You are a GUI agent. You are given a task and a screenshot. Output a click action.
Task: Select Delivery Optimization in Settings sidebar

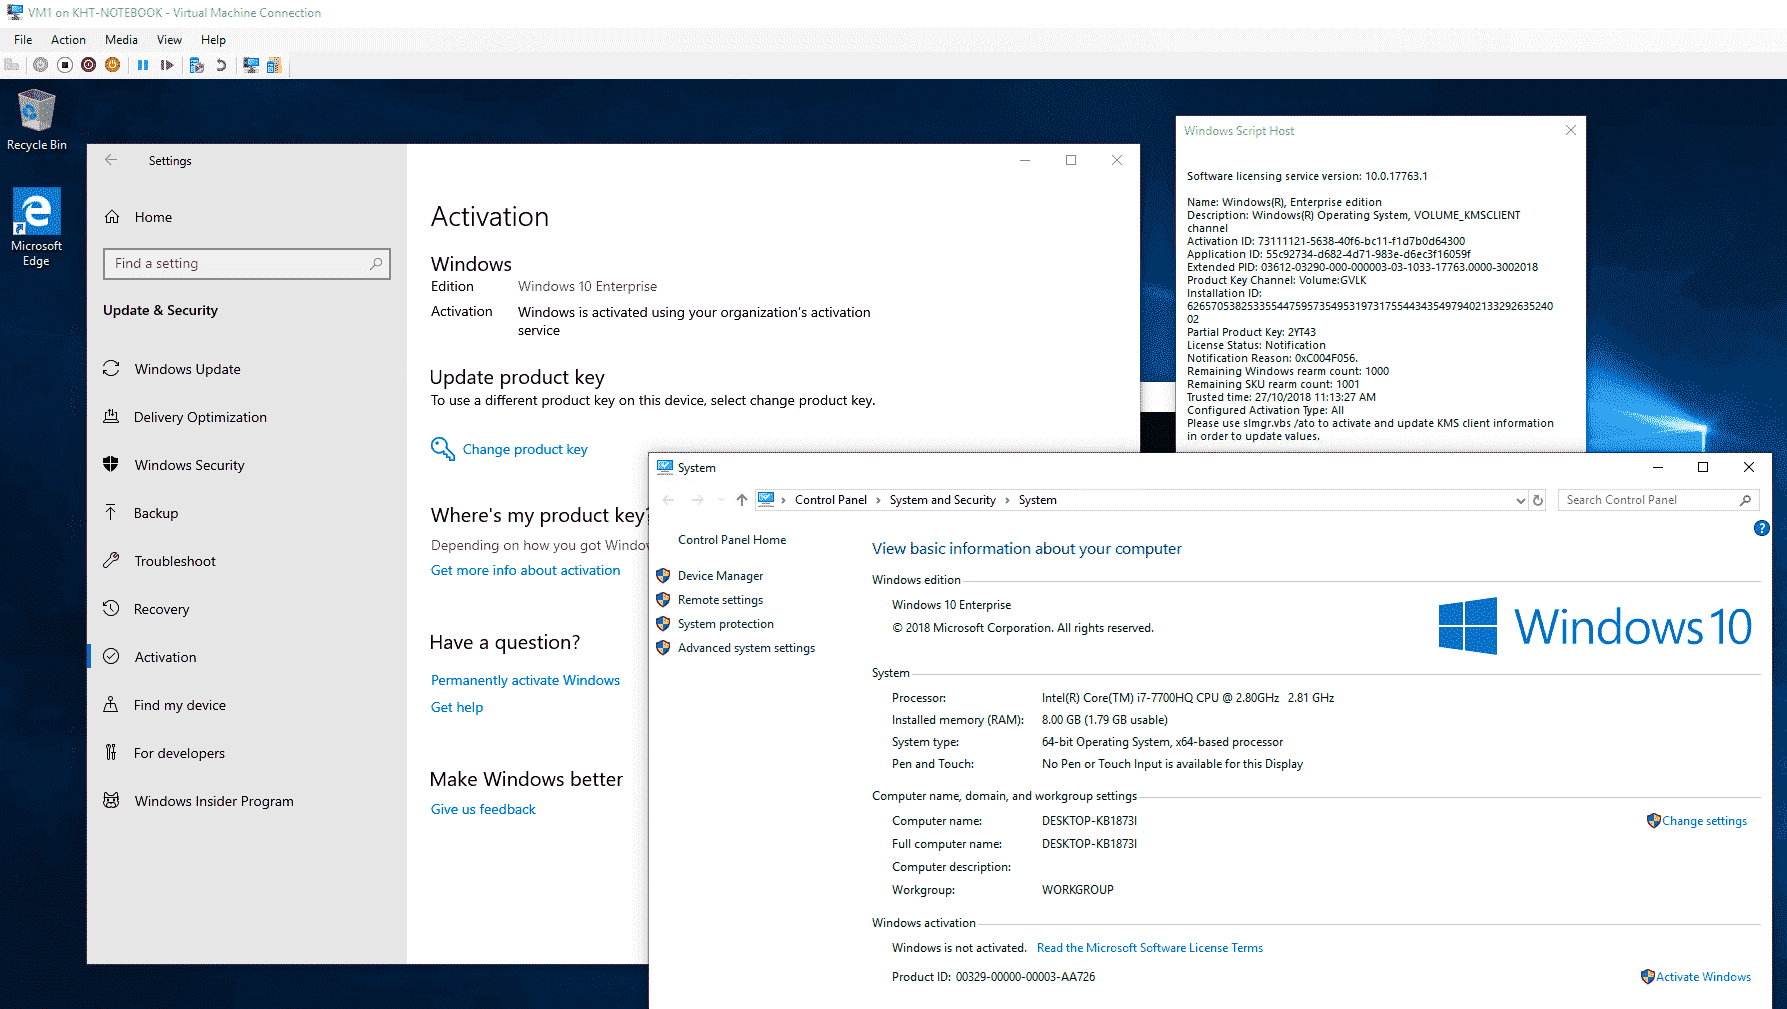[247, 417]
